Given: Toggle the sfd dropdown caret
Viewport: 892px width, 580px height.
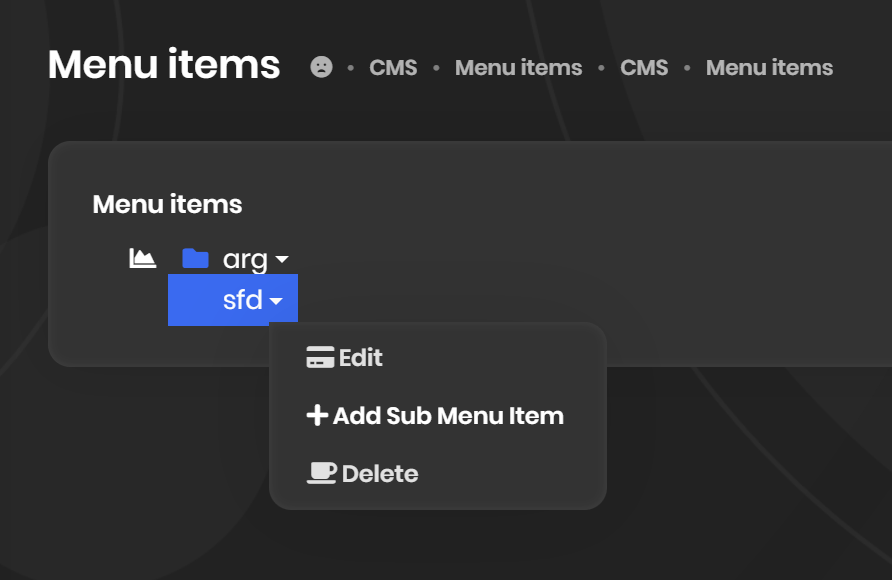Looking at the screenshot, I should 276,301.
